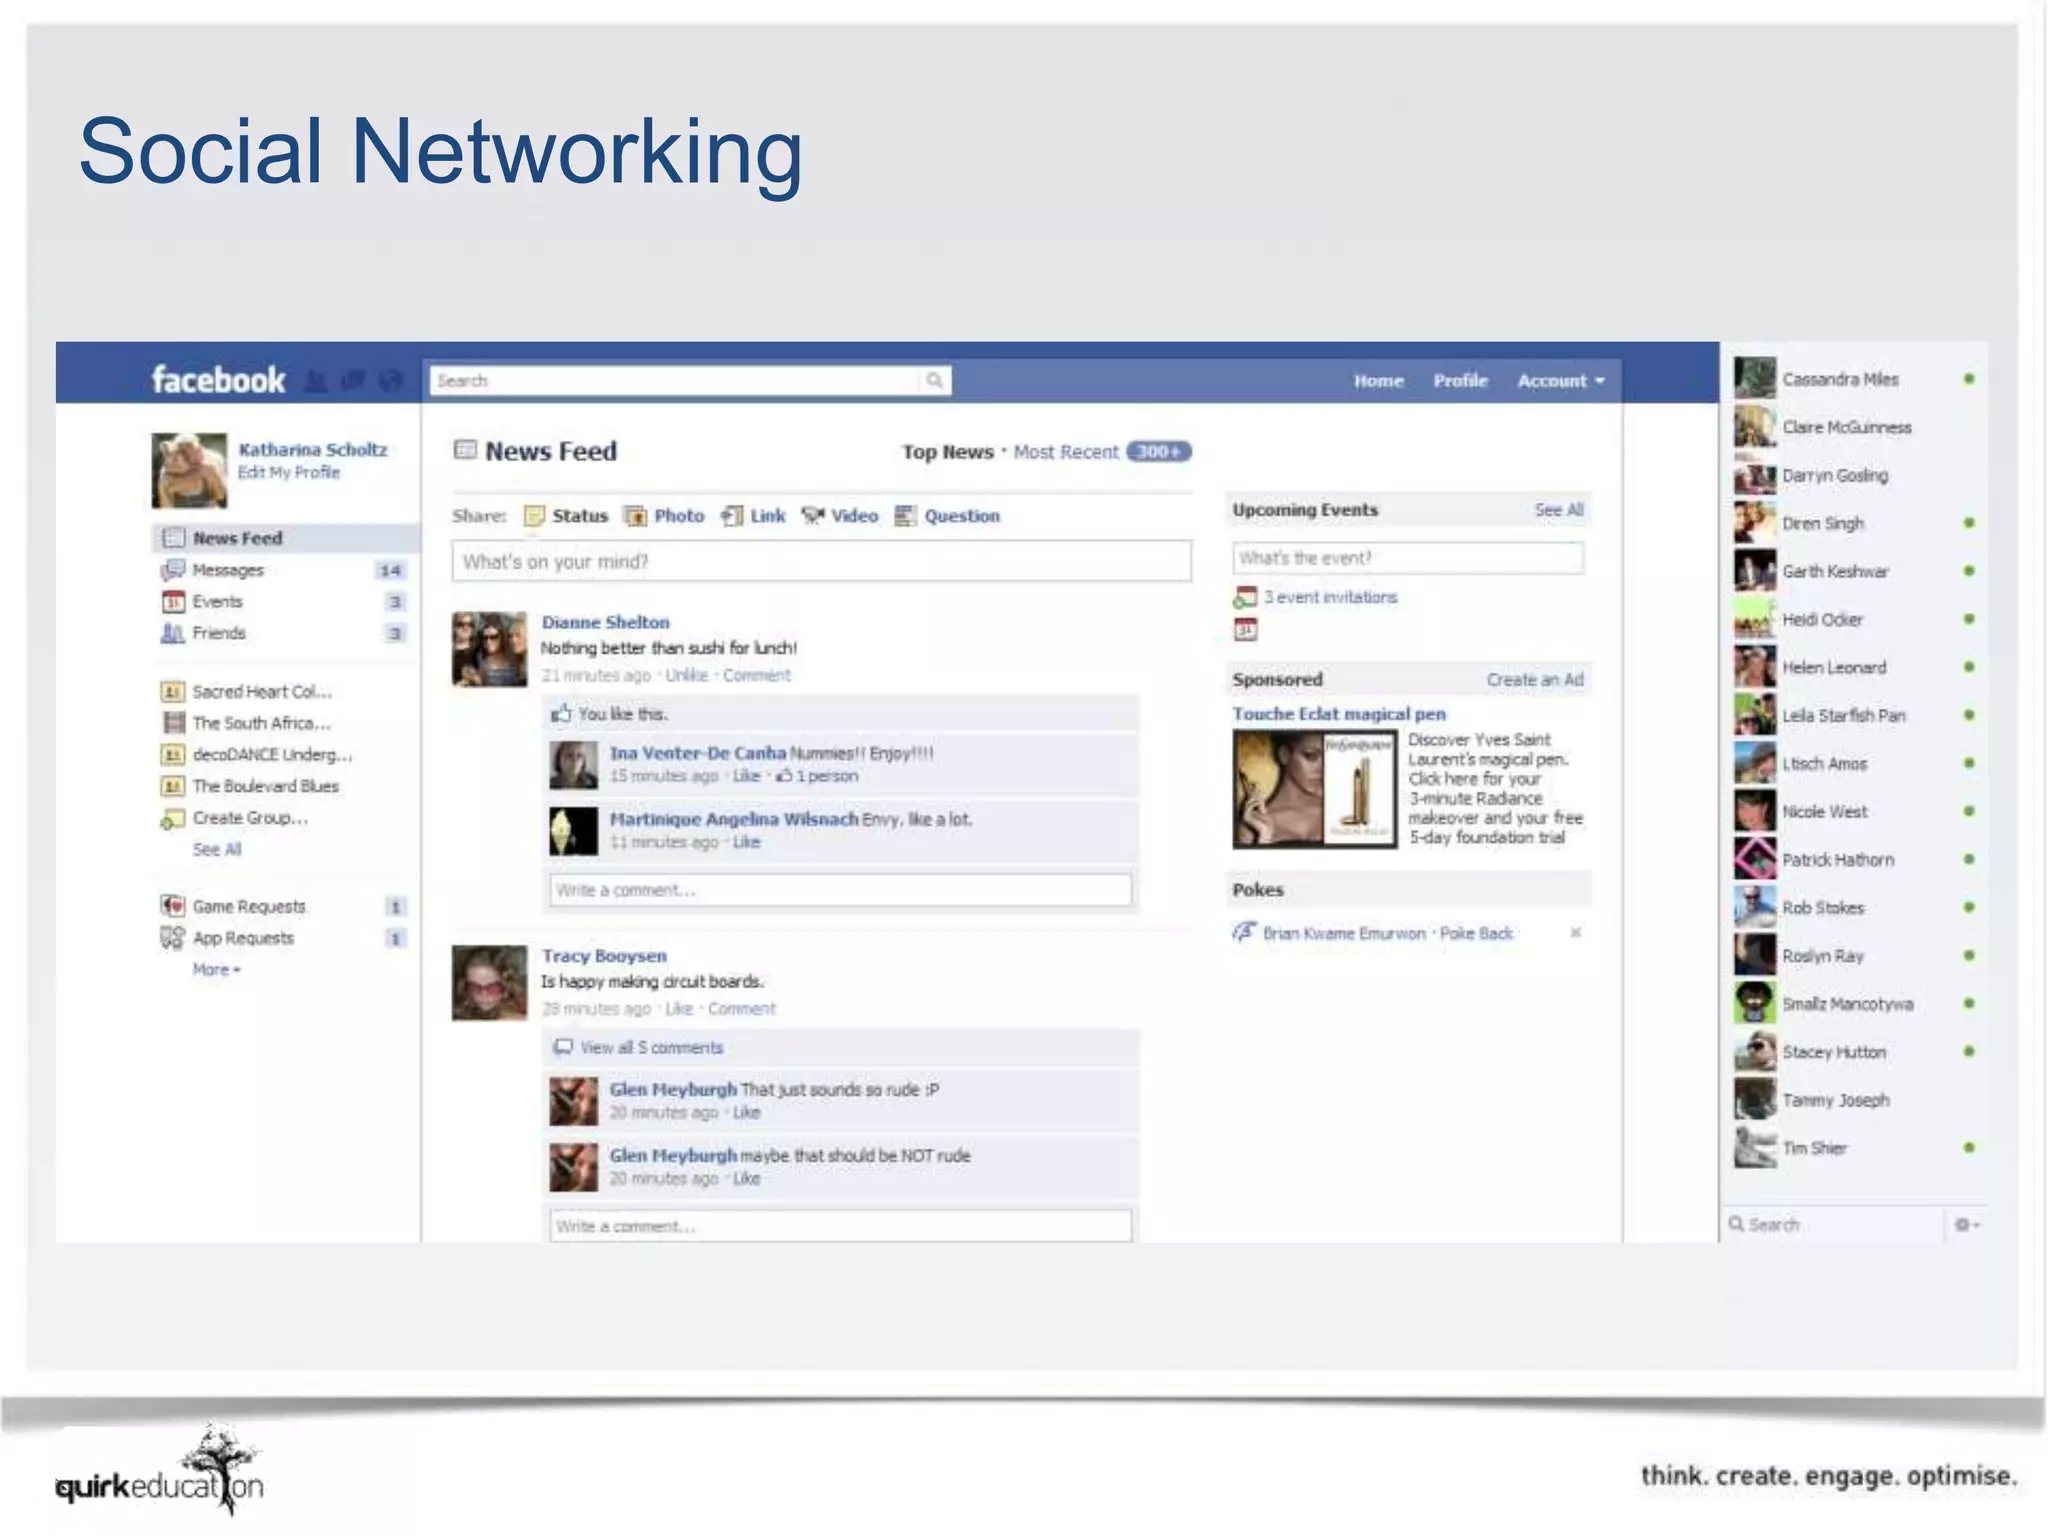Open chat with Tim Shier

coord(1856,1148)
